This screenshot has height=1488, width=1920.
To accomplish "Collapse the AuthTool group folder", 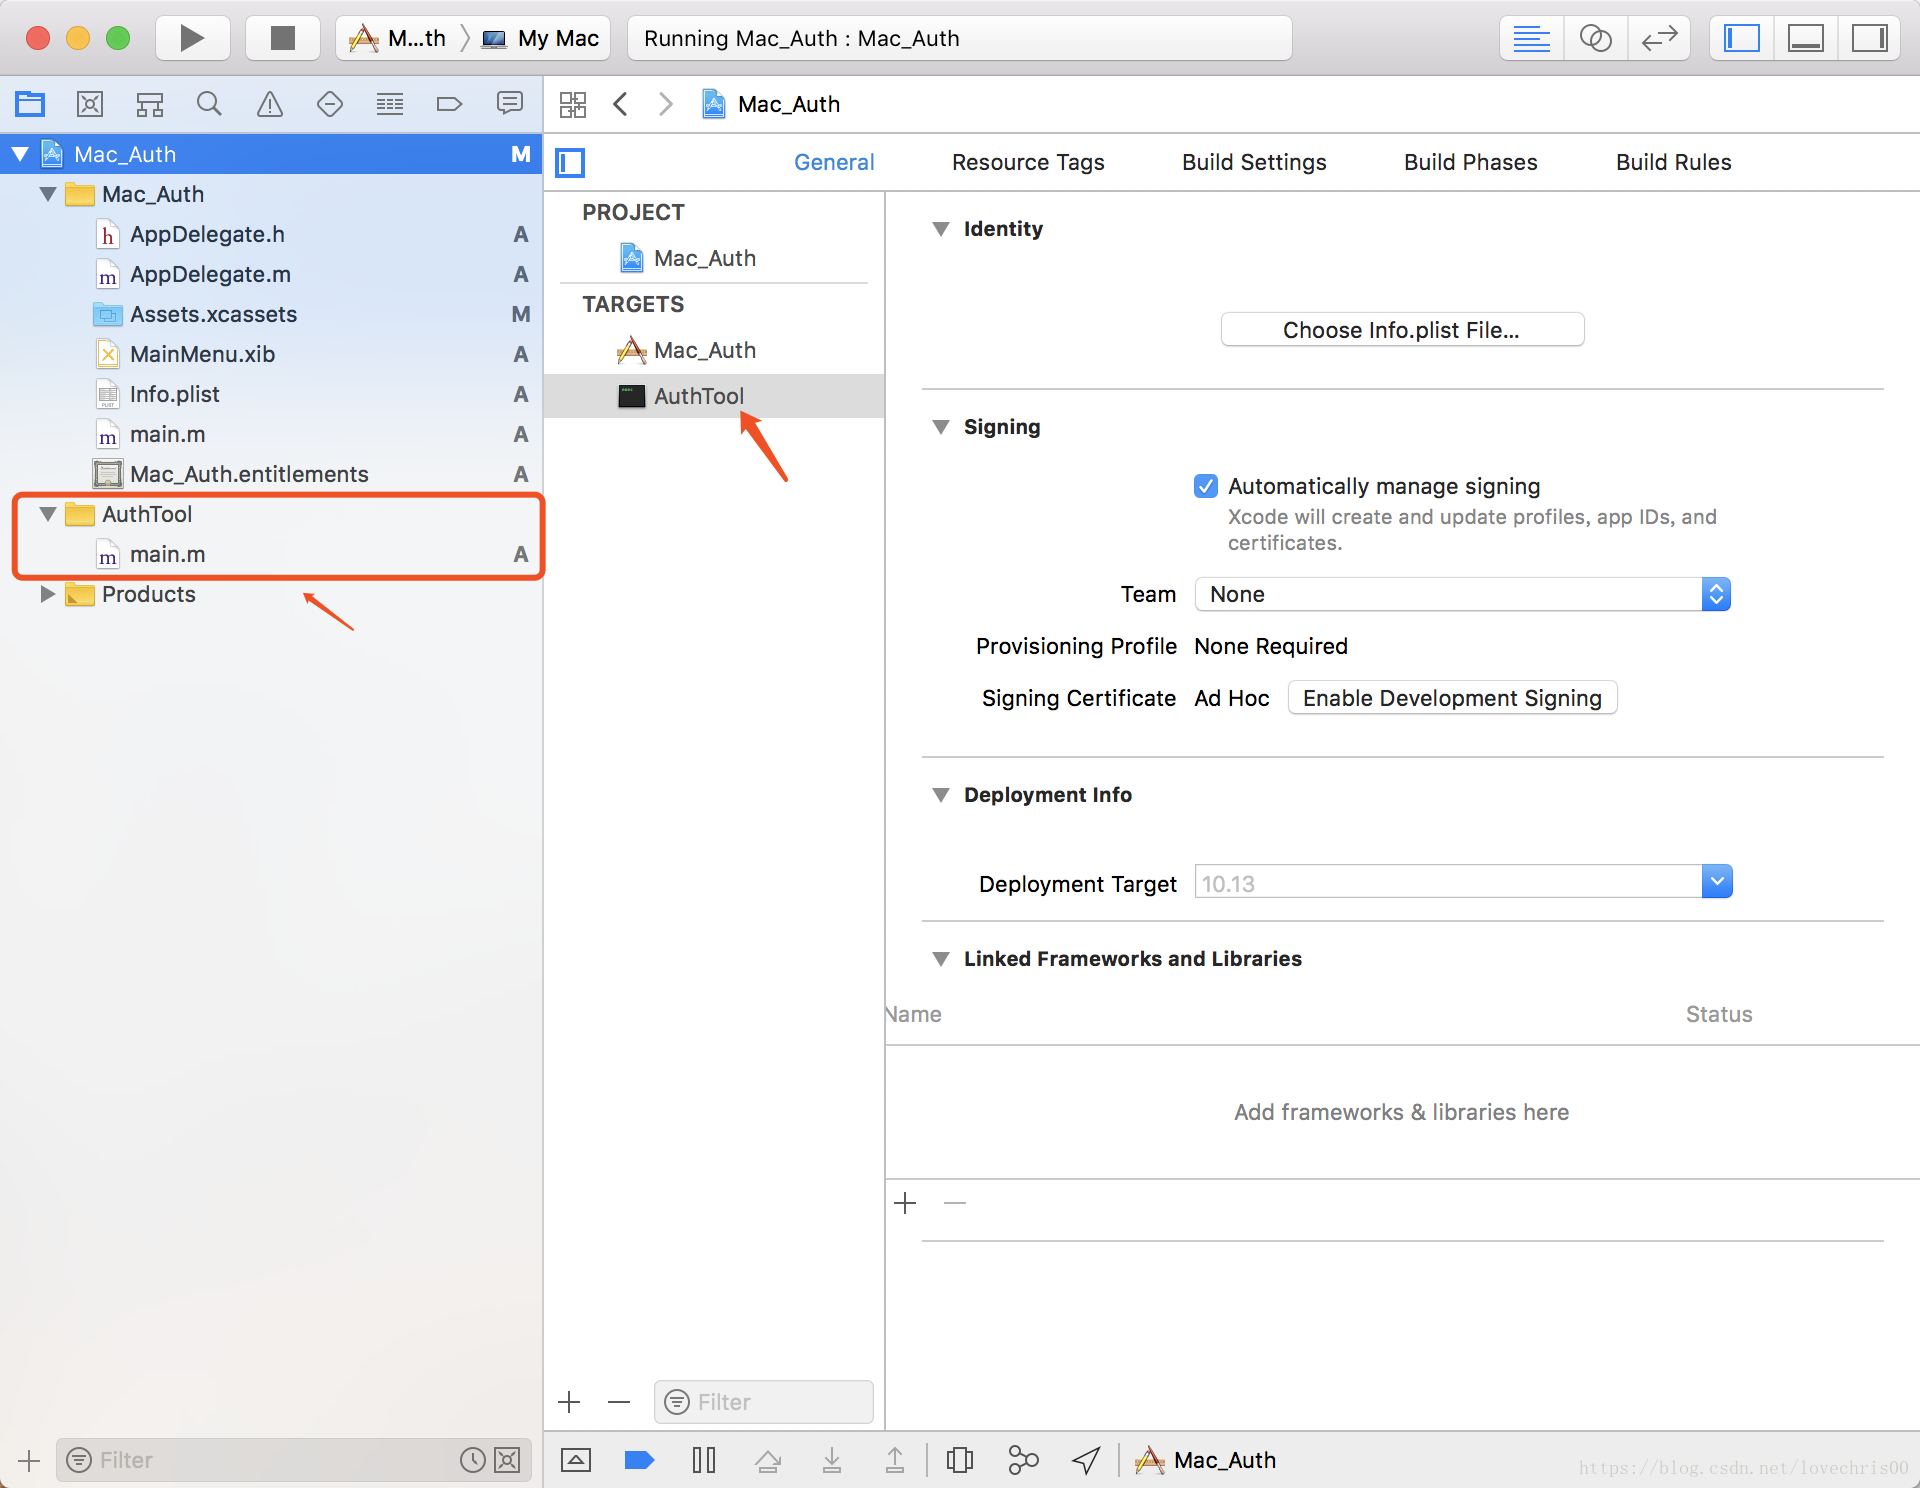I will (x=47, y=514).
